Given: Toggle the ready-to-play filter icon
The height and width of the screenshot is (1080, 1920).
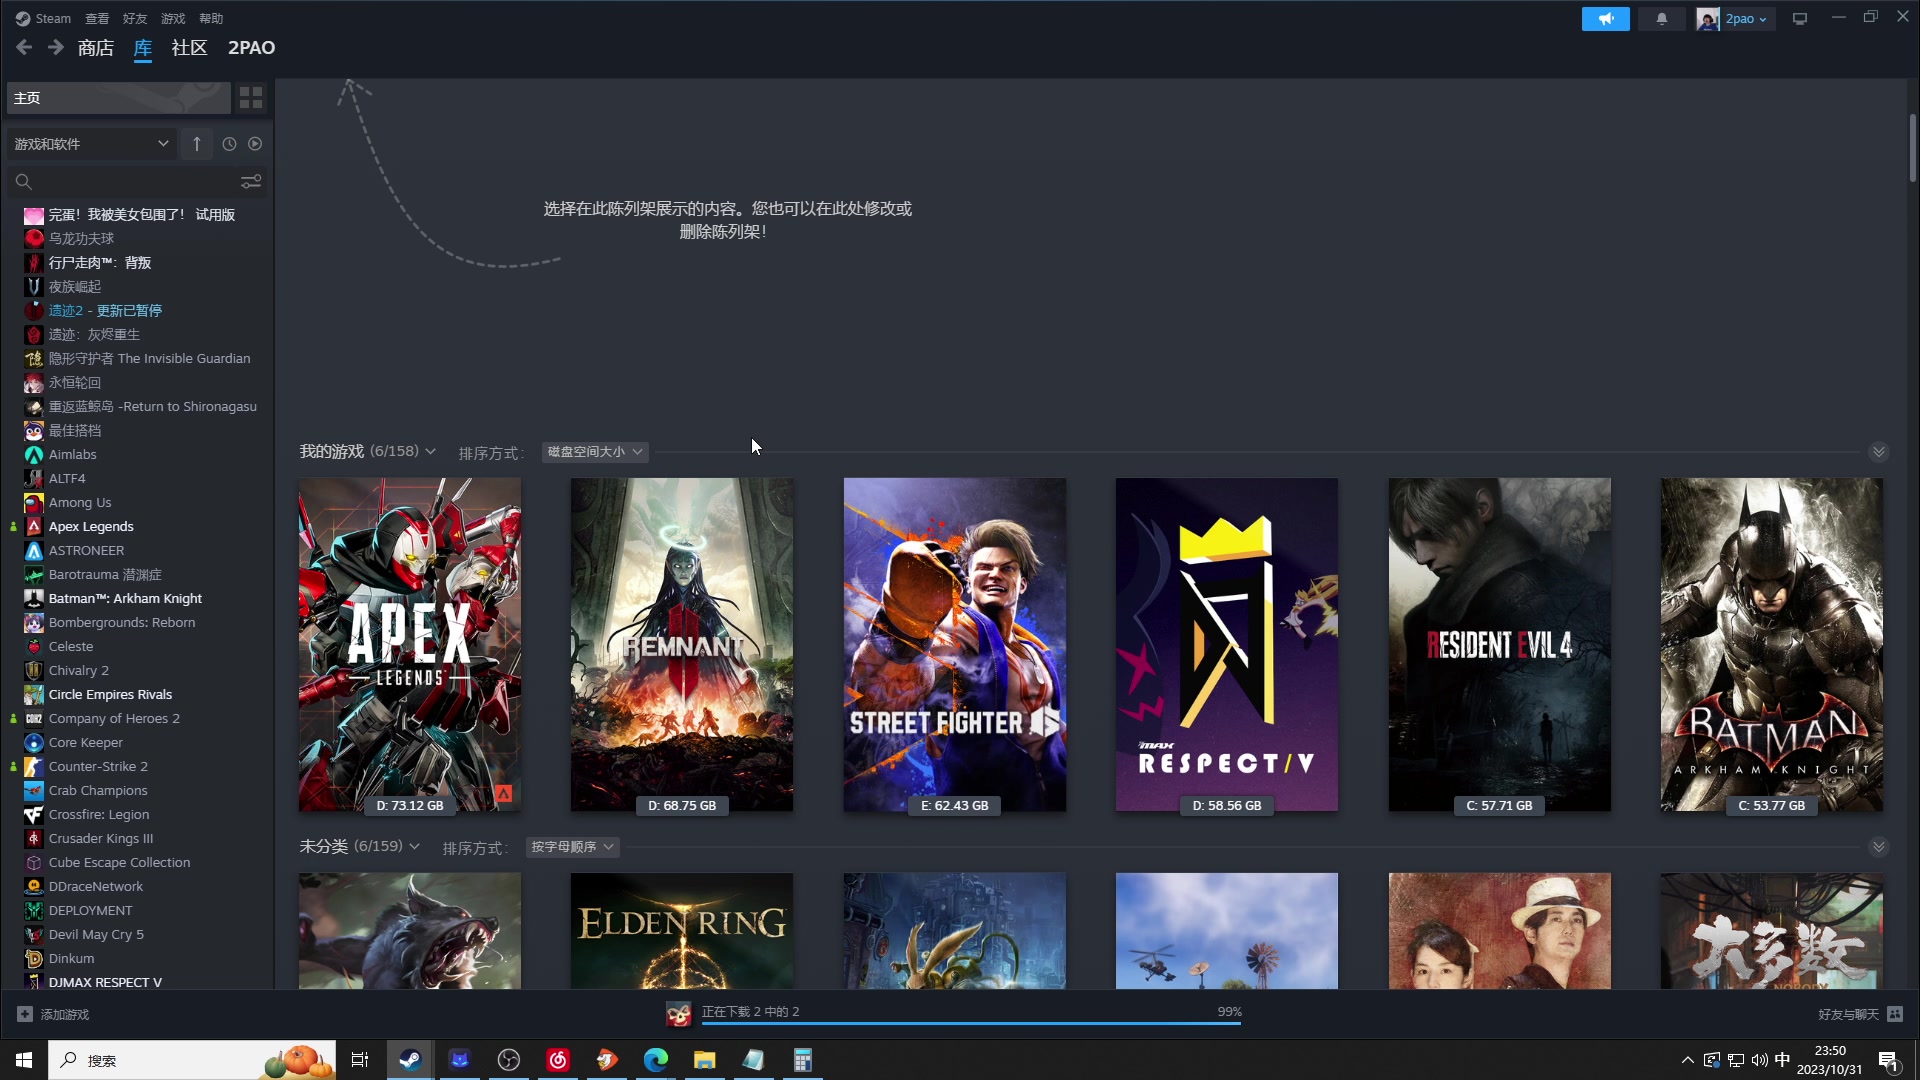Looking at the screenshot, I should click(x=255, y=144).
